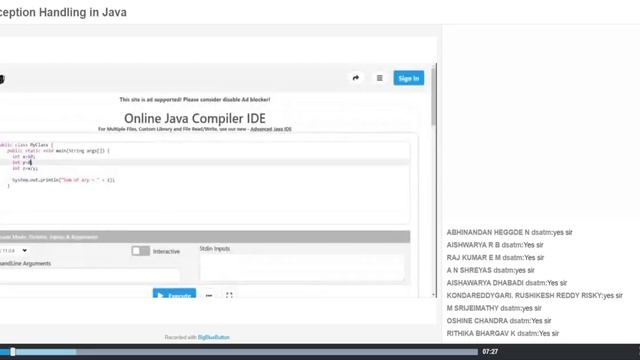Click the System.out.println code line
This screenshot has height=360, width=640.
point(63,180)
